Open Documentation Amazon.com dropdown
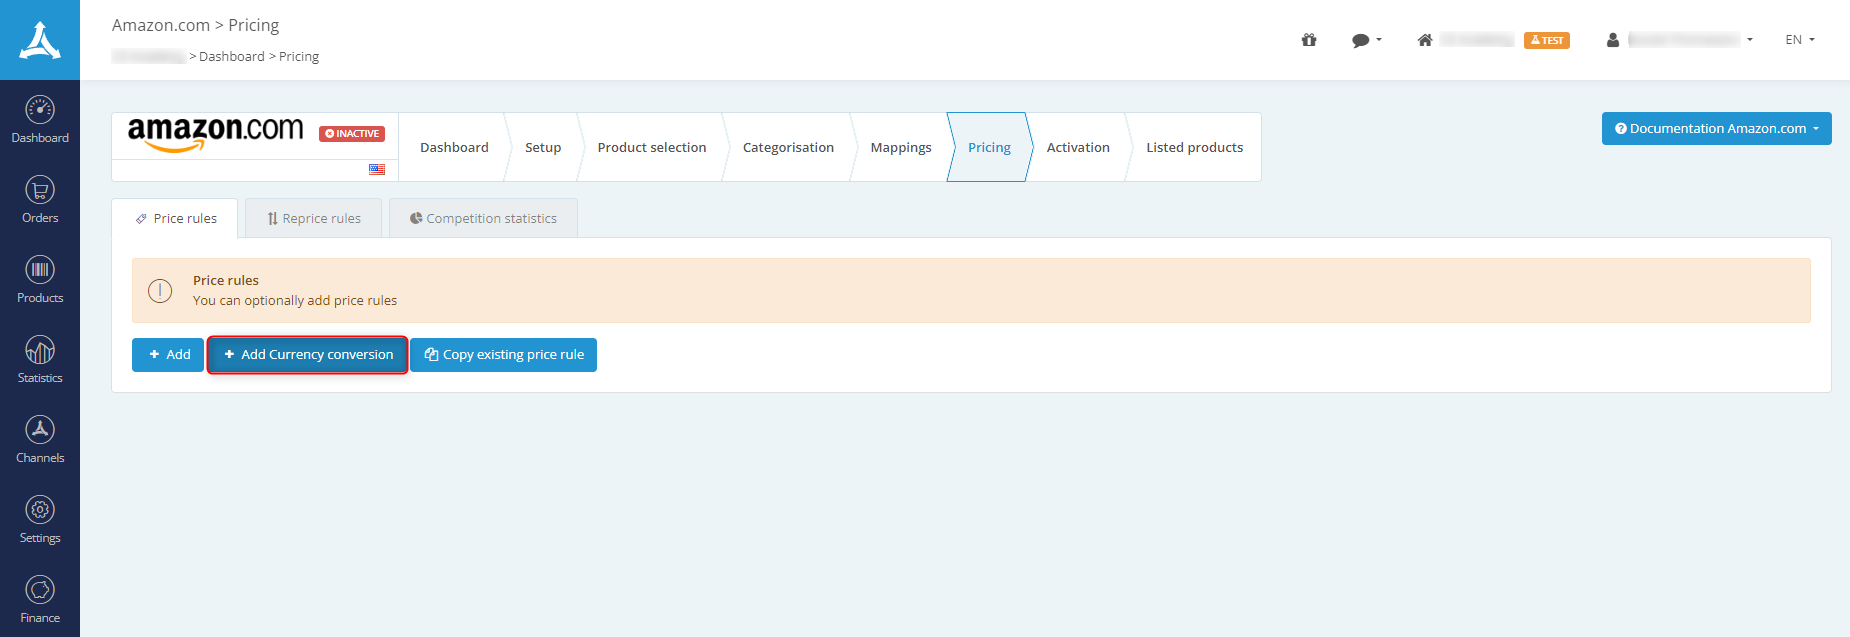Screen dimensions: 1850x637 pyautogui.click(x=1717, y=128)
